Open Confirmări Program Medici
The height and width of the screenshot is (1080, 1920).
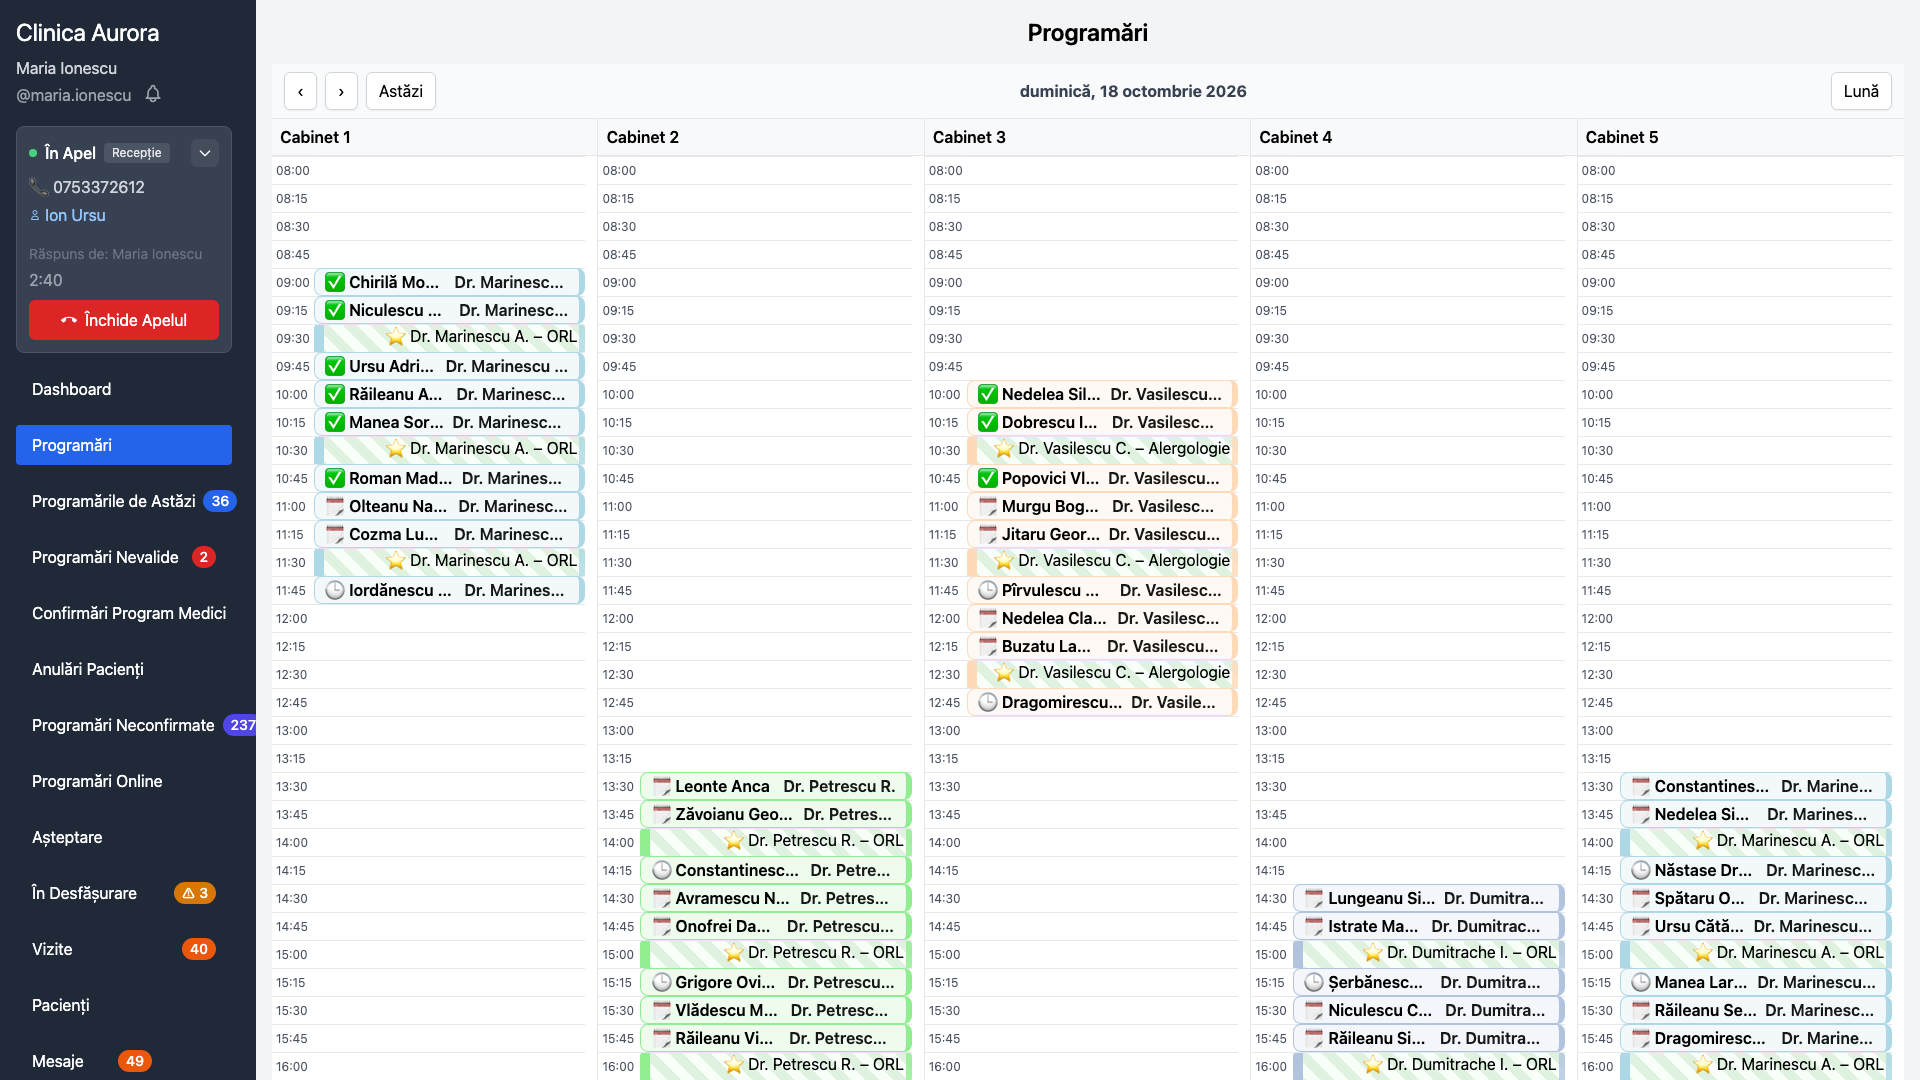point(124,613)
